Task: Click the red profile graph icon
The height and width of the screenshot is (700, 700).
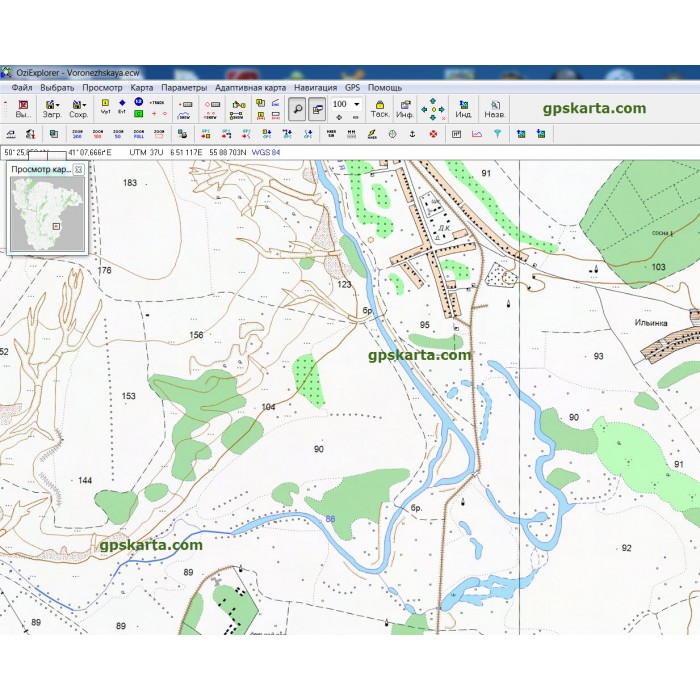Action: click(477, 133)
